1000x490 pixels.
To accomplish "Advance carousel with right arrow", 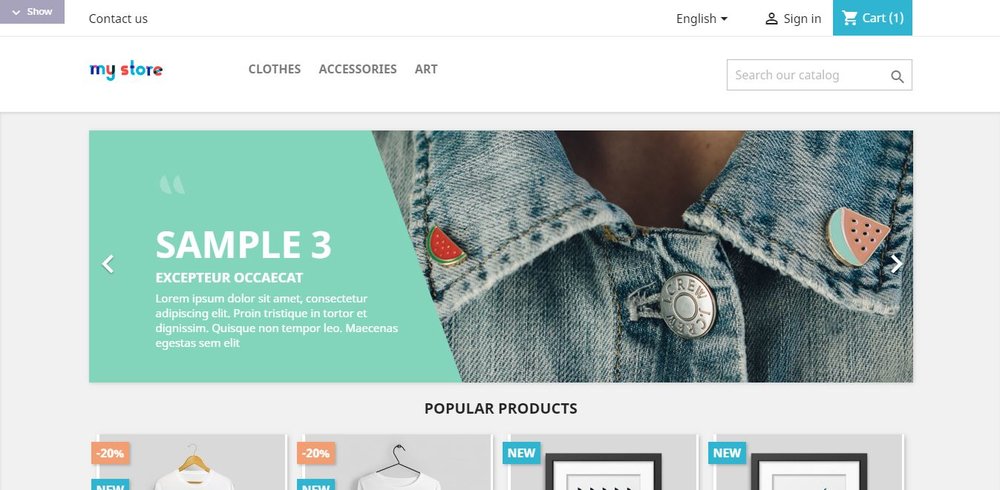I will point(896,264).
